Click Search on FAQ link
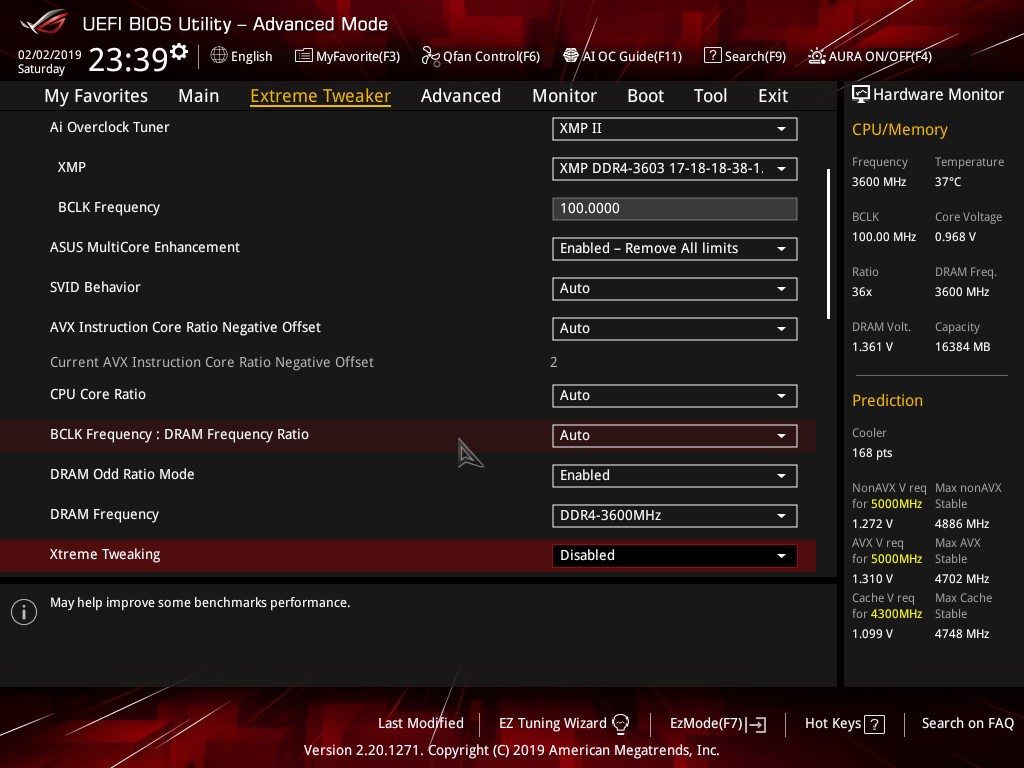The height and width of the screenshot is (768, 1024). (967, 723)
